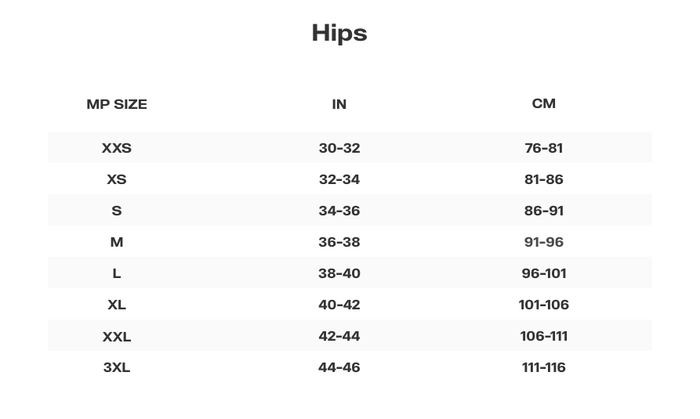This screenshot has width=700, height=419.
Task: Select the IN column header
Action: click(x=339, y=104)
